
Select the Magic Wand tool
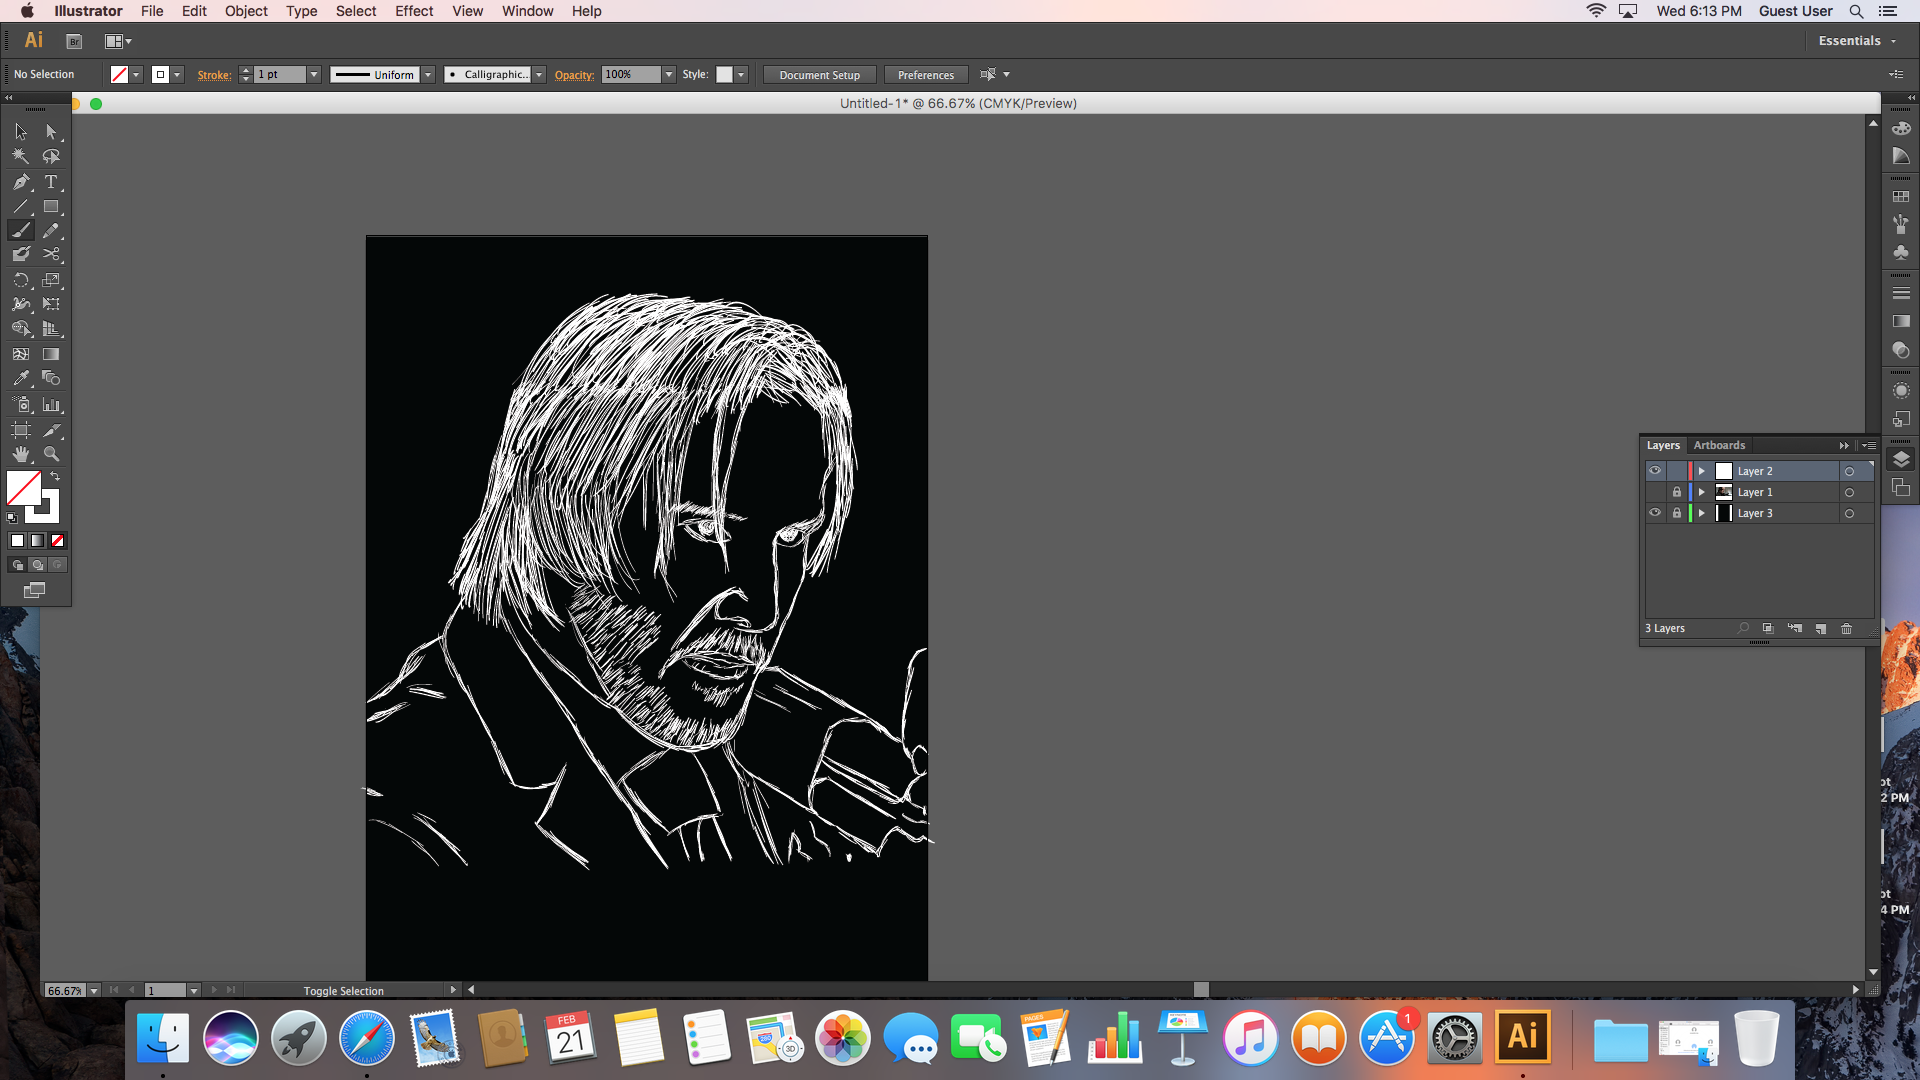point(21,157)
